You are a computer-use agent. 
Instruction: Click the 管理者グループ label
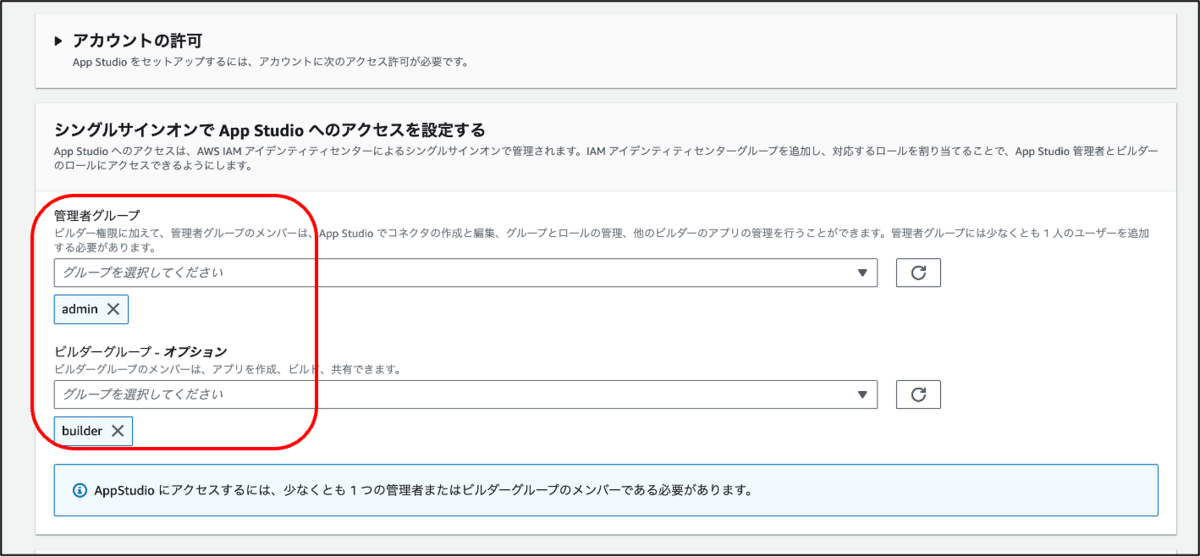(x=97, y=215)
